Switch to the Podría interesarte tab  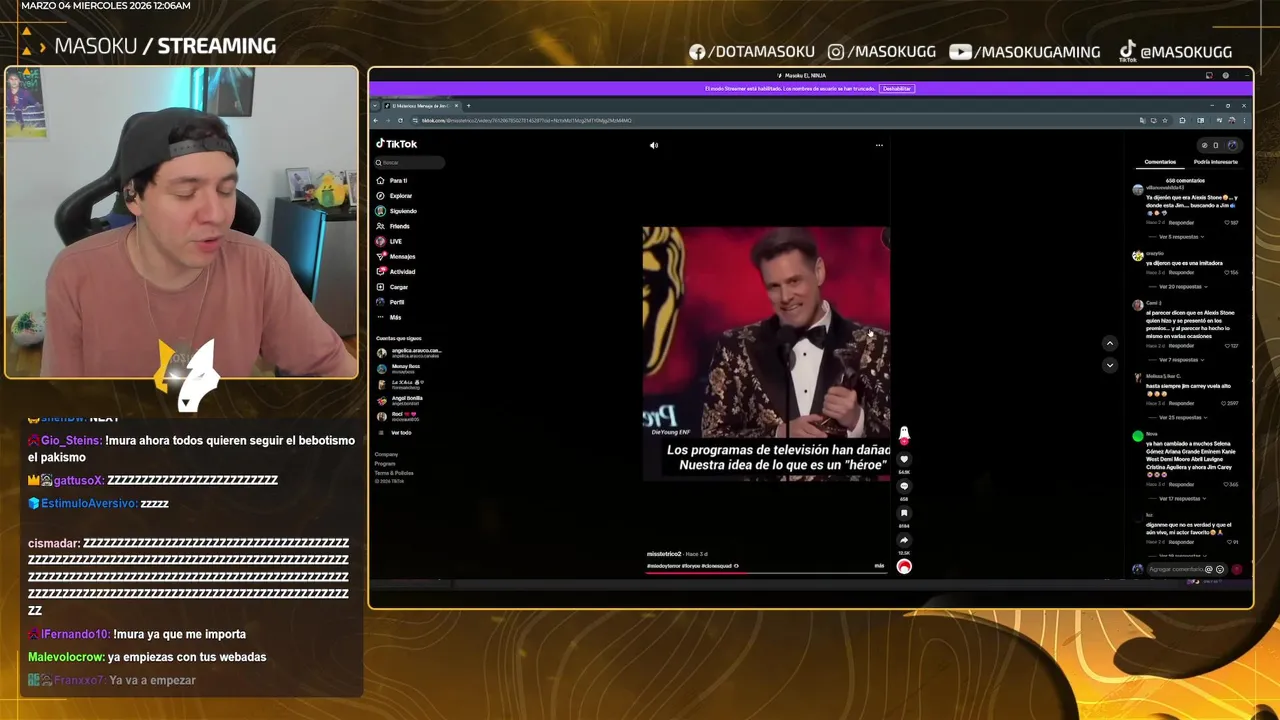tap(1215, 162)
